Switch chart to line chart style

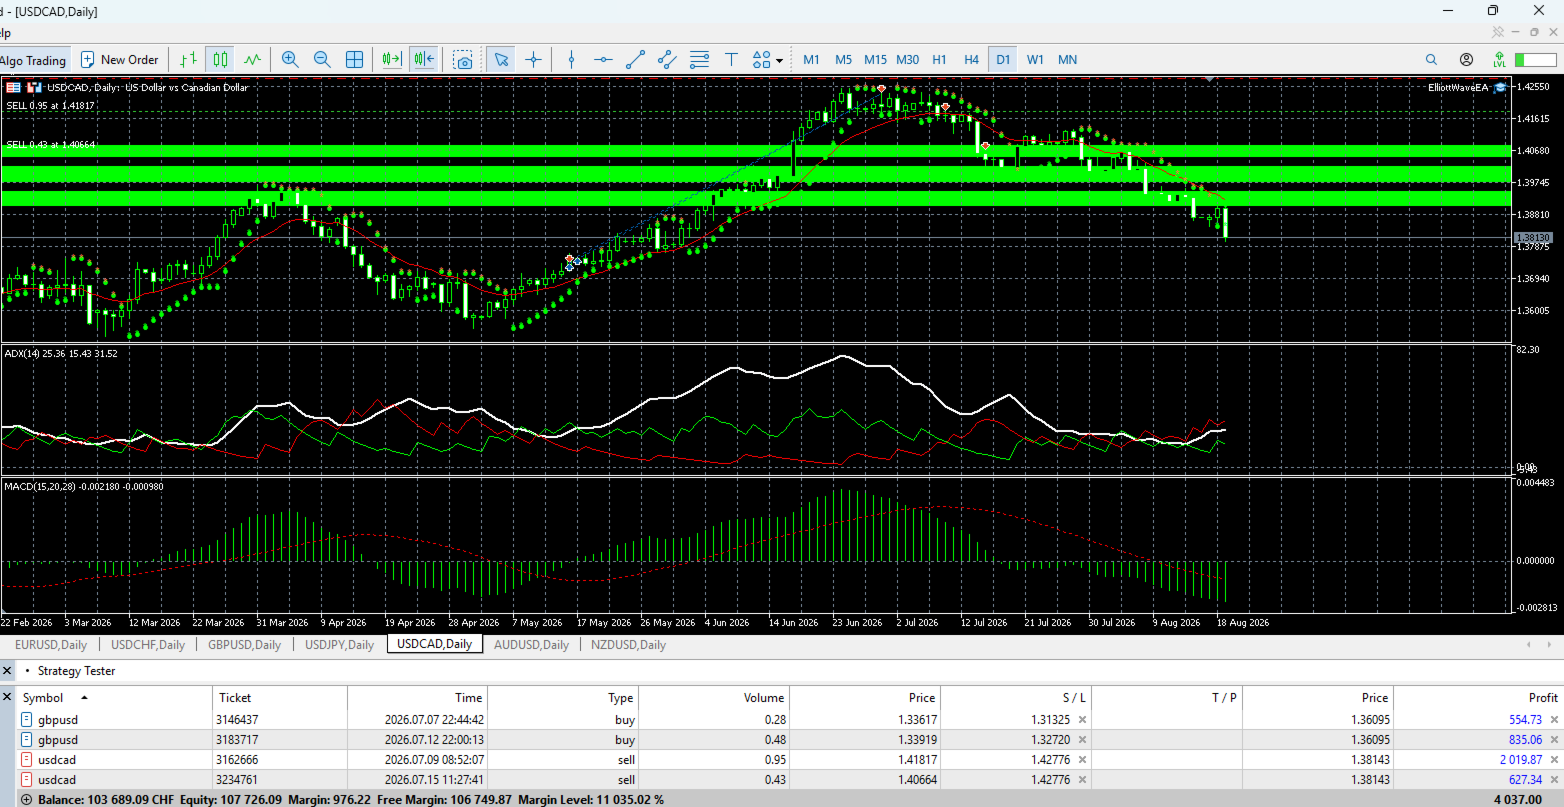click(252, 60)
